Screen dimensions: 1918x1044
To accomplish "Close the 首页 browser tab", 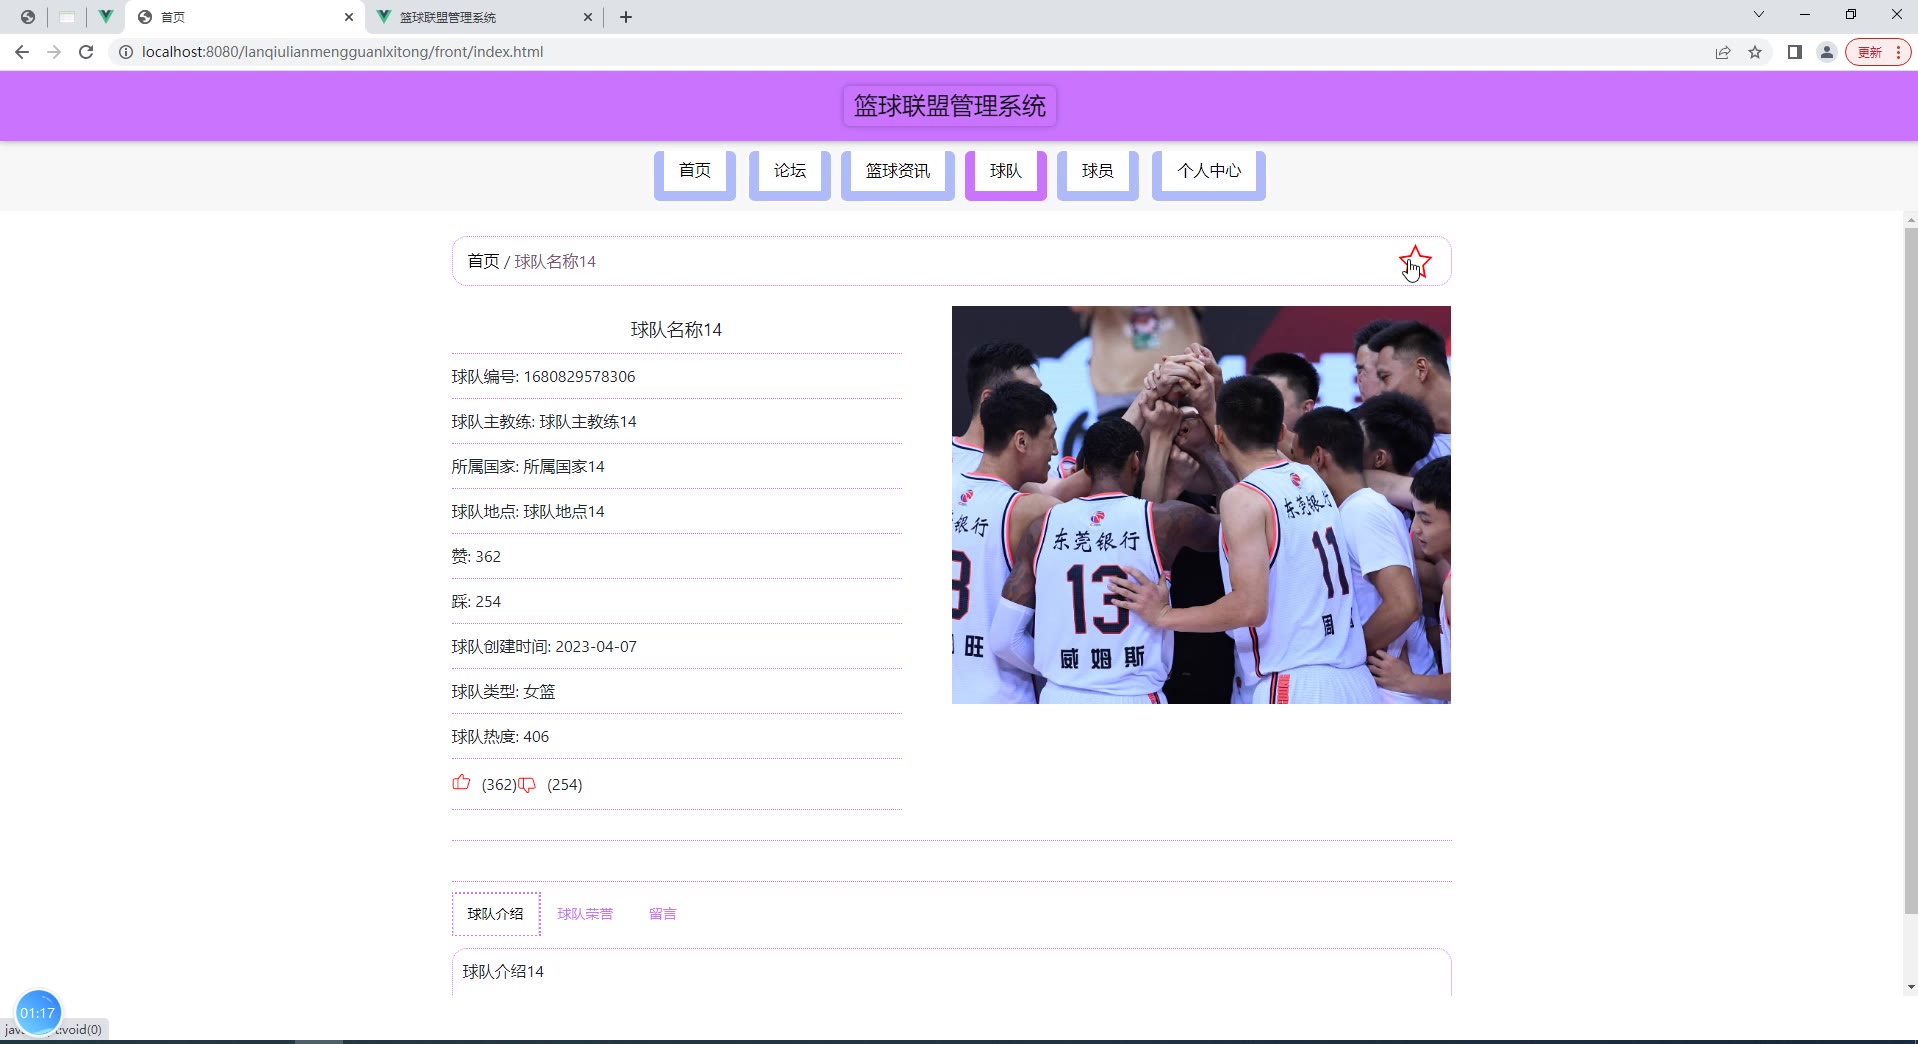I will tap(349, 17).
